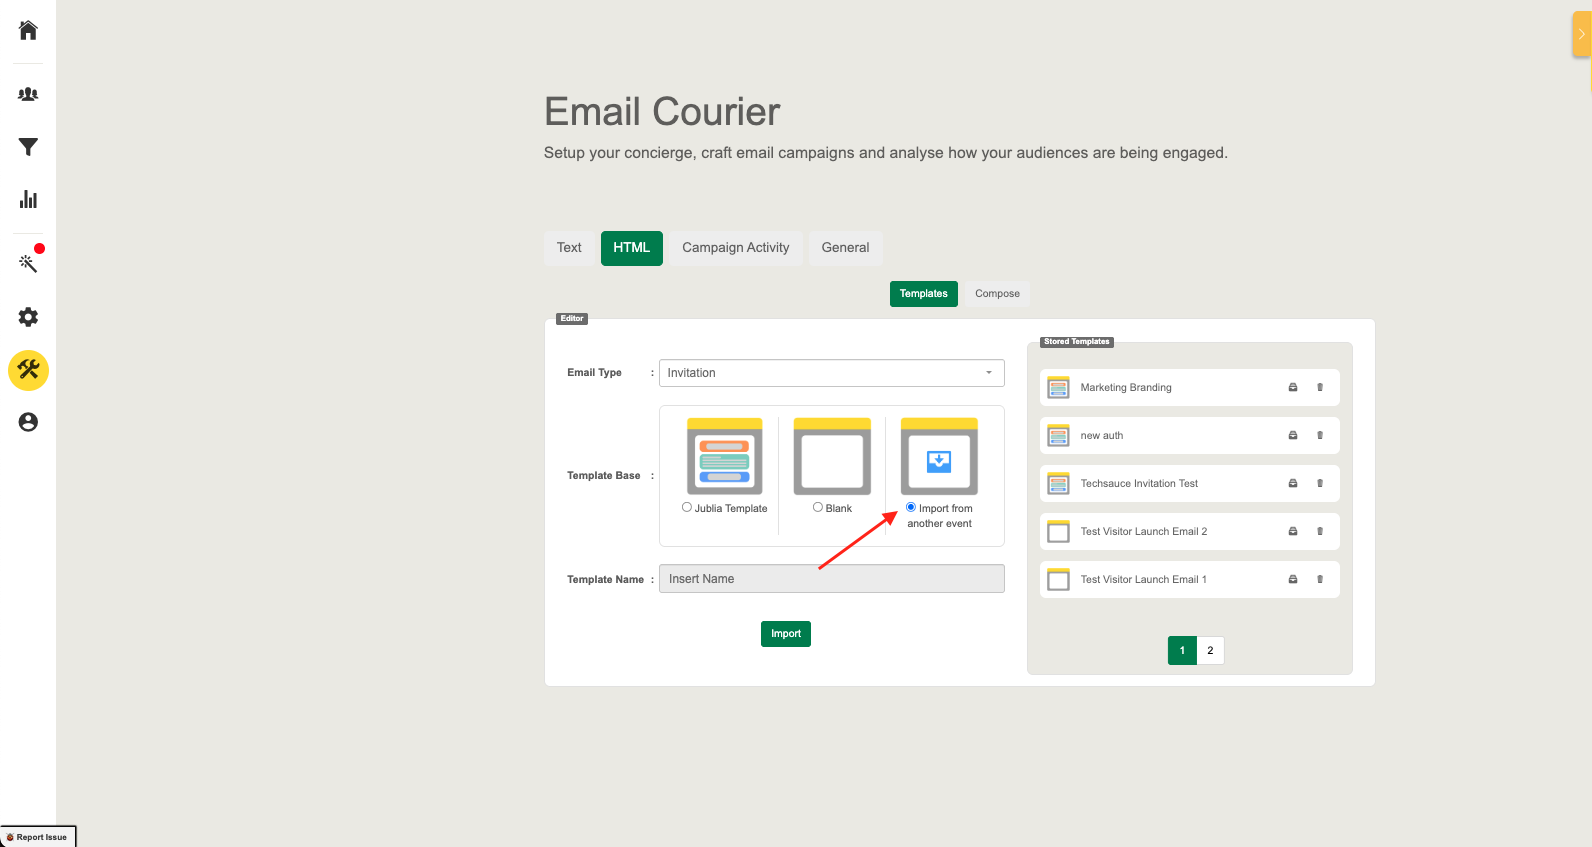Select the Blank template radio button
Viewport: 1592px width, 847px height.
click(x=818, y=507)
